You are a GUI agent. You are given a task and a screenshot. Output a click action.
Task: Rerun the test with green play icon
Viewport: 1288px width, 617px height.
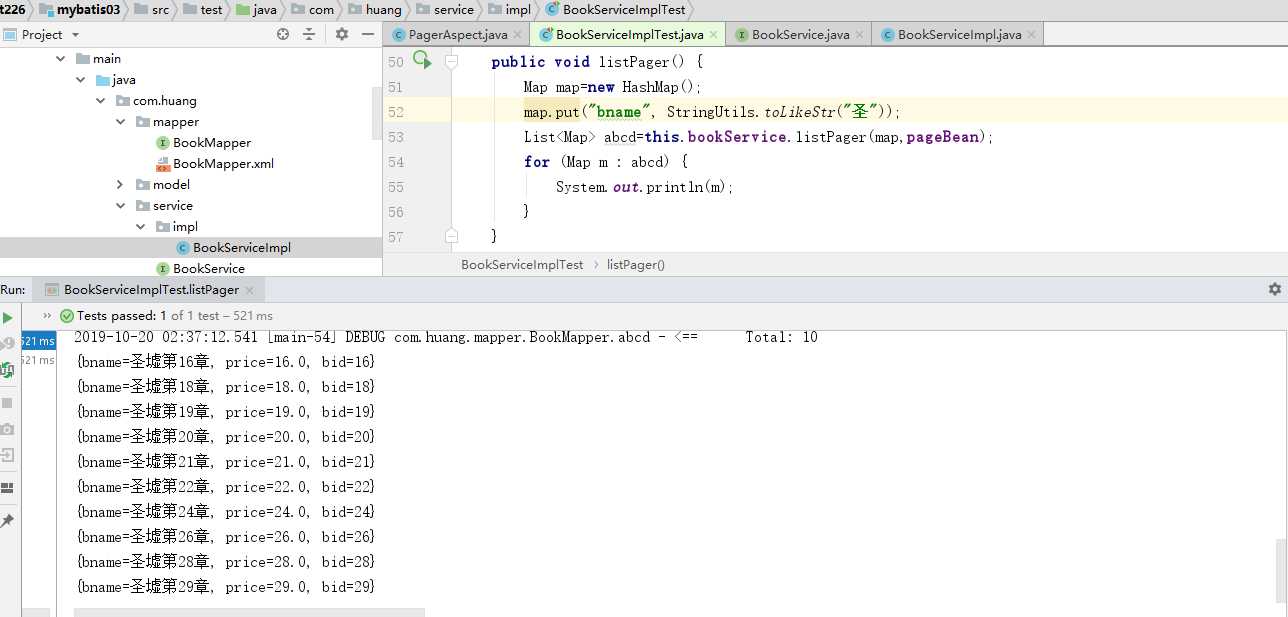pos(7,317)
